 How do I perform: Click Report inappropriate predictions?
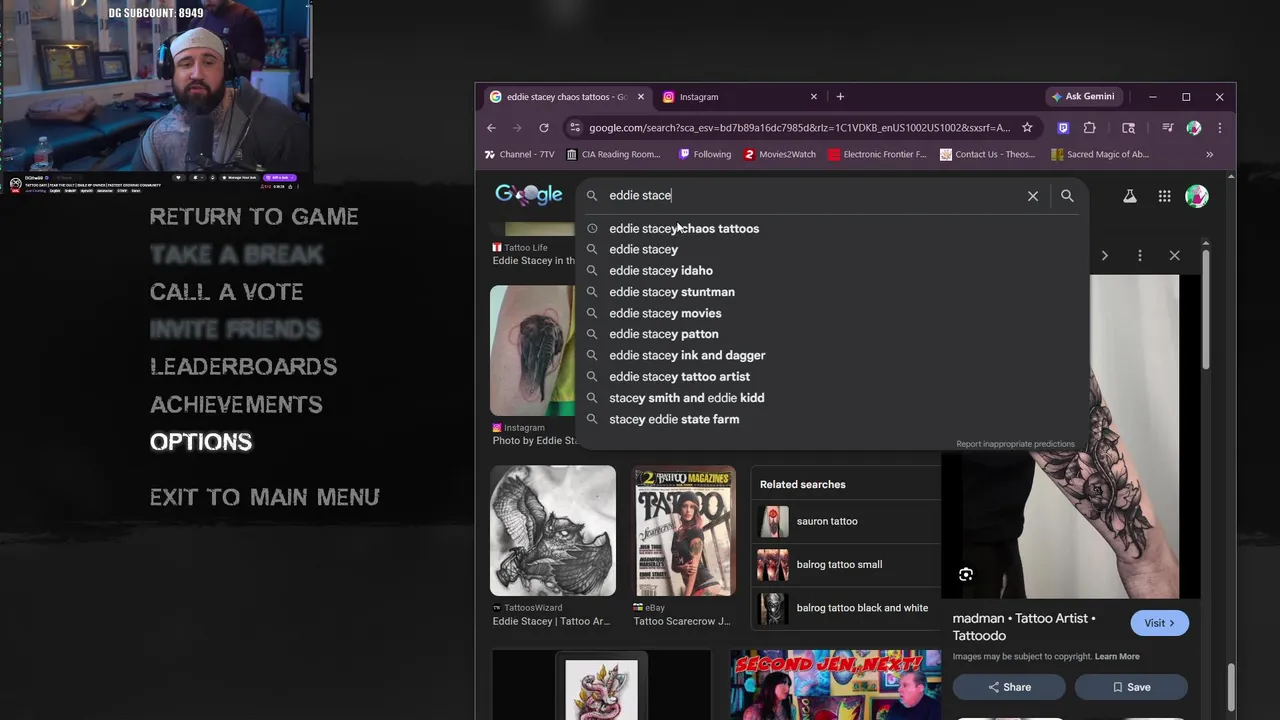point(1015,444)
